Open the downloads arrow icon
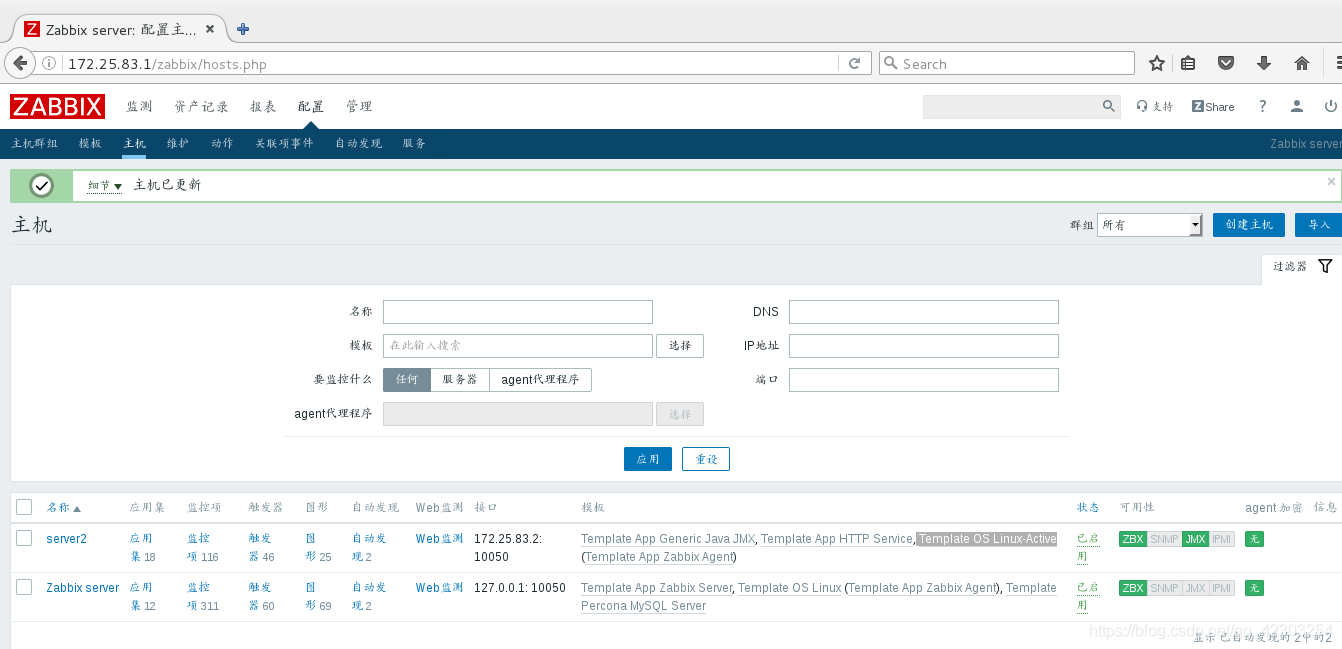This screenshot has height=649, width=1342. tap(1264, 63)
